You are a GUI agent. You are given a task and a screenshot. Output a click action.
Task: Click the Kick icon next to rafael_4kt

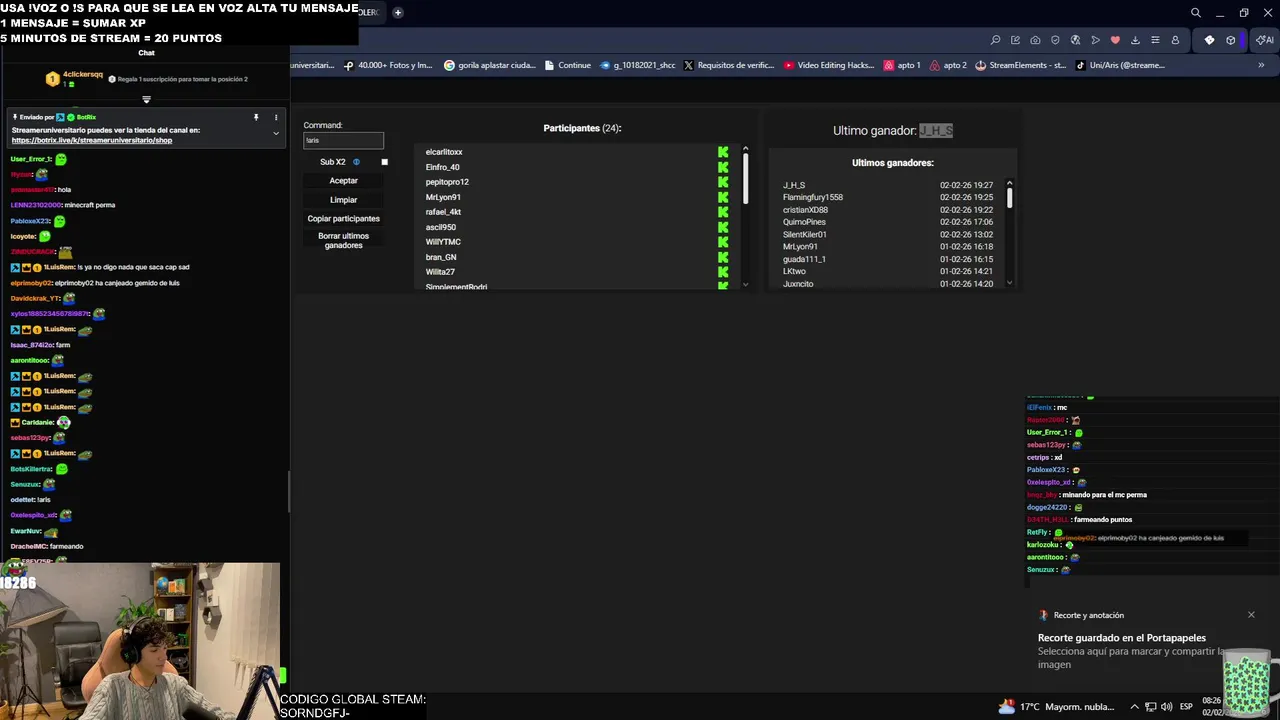tap(723, 212)
